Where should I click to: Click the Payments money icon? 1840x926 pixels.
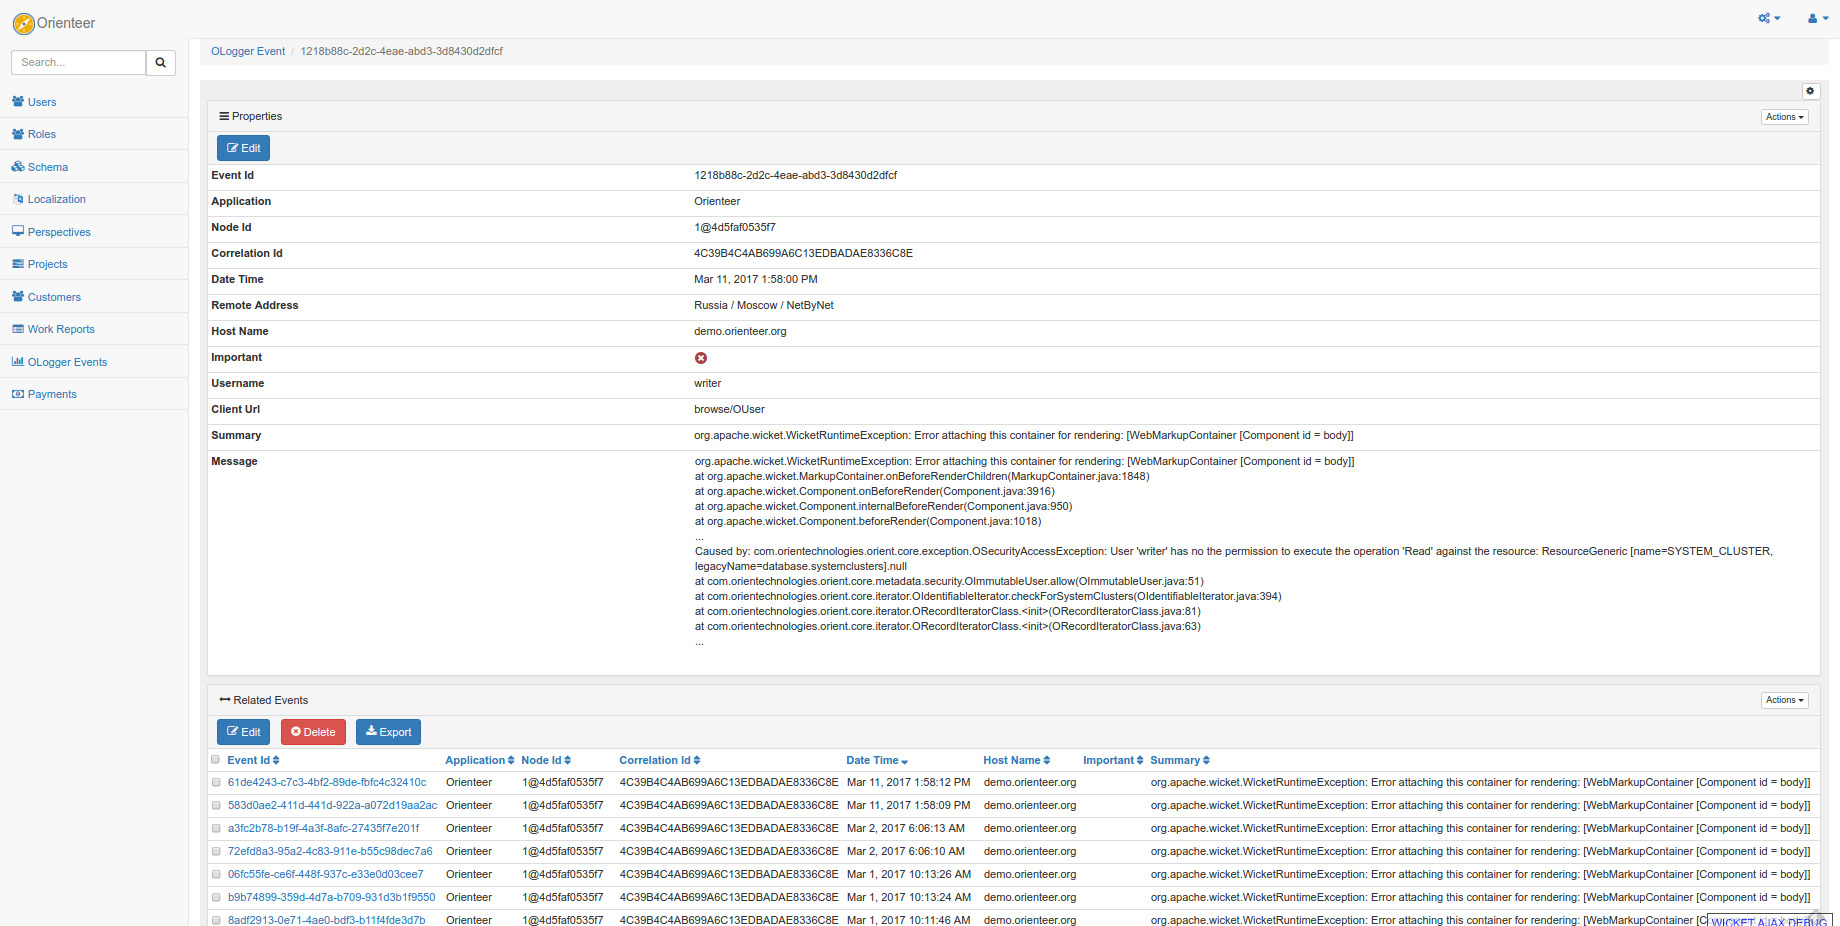tap(18, 394)
